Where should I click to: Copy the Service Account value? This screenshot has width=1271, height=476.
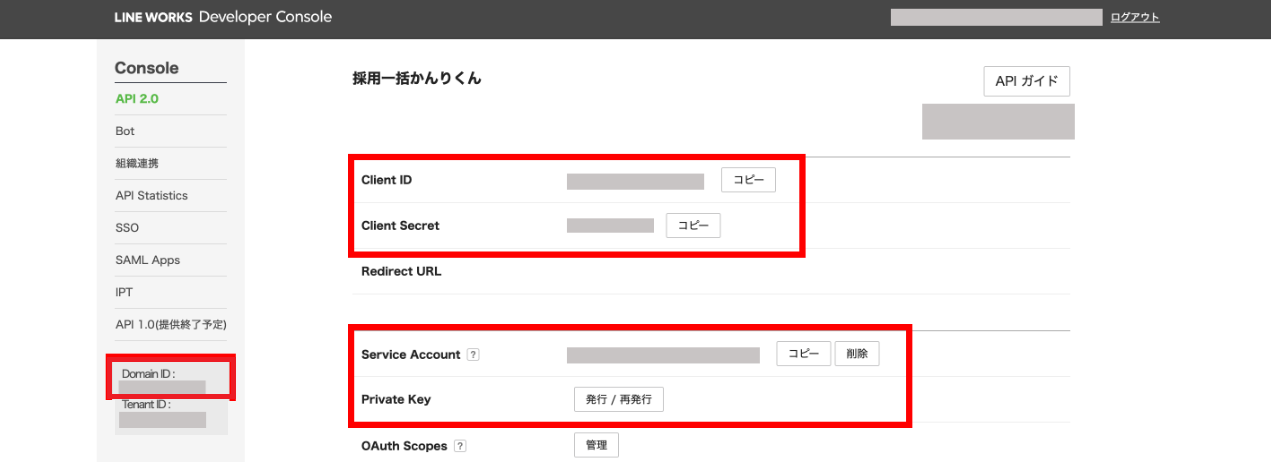[803, 354]
